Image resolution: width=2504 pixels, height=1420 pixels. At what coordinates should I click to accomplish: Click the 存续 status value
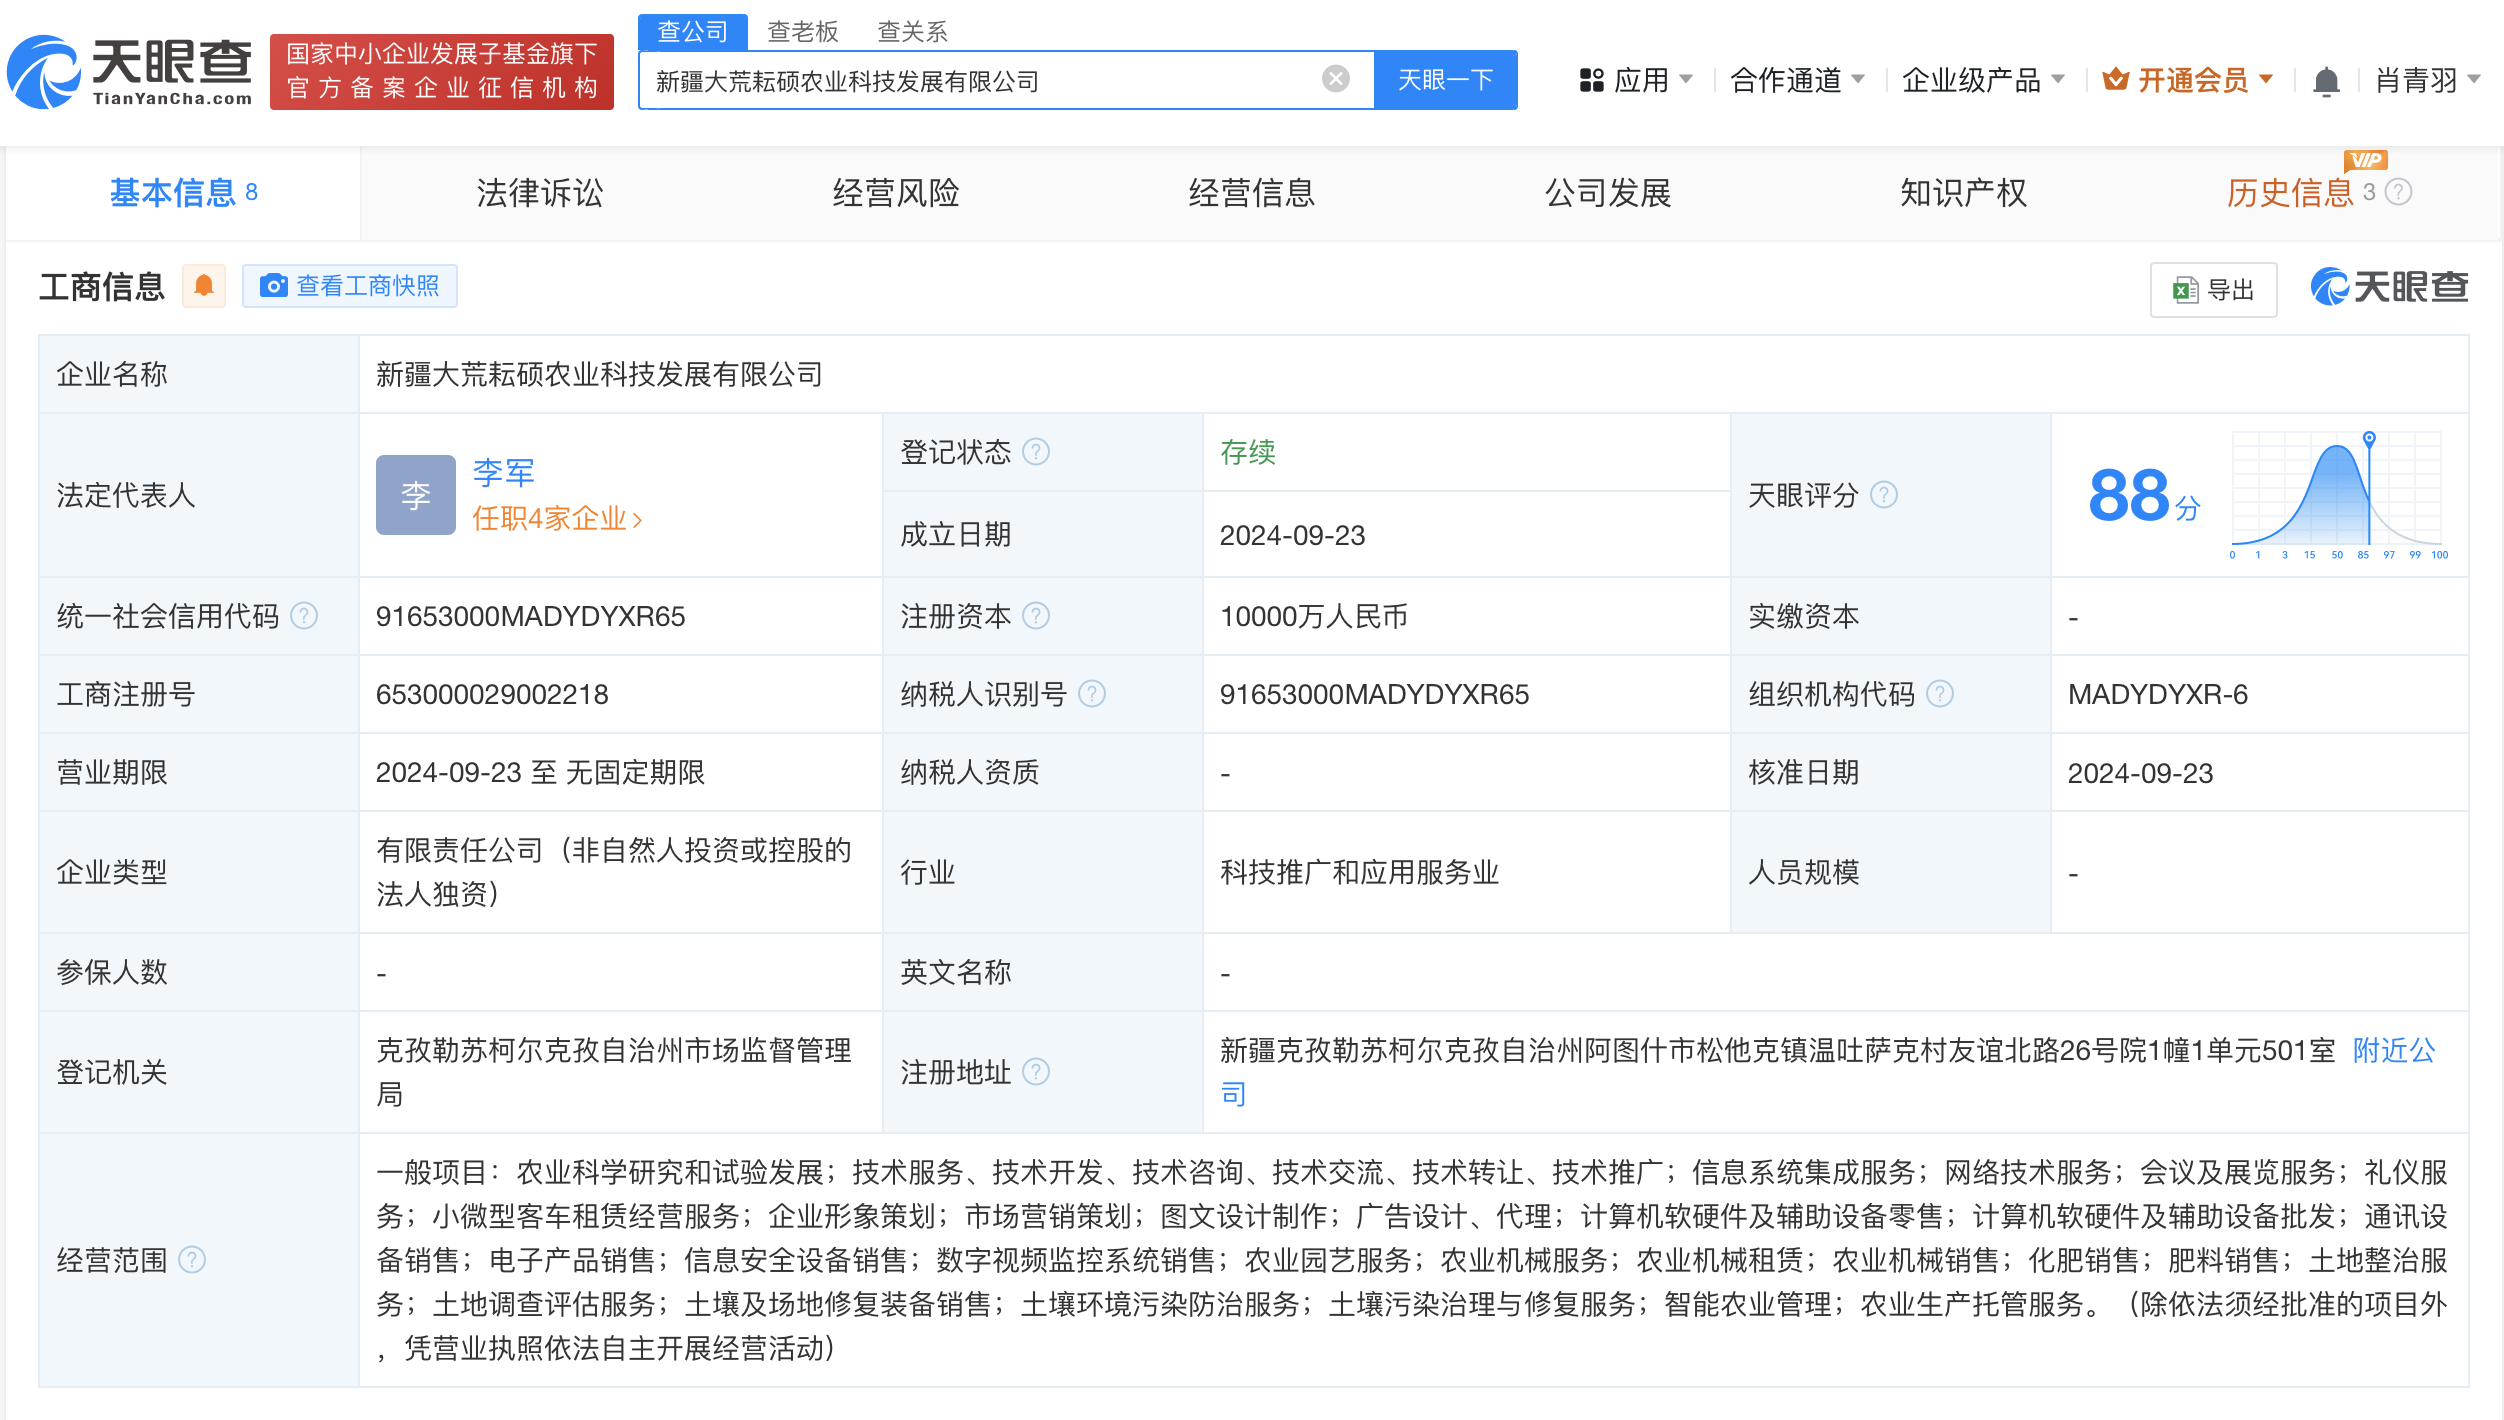[x=1248, y=453]
